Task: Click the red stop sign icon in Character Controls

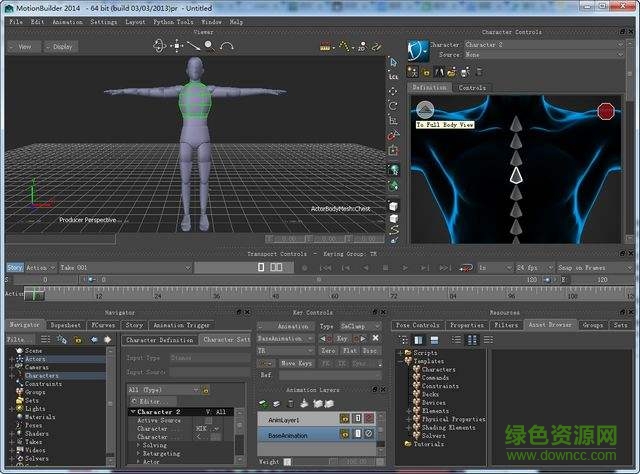Action: (x=605, y=111)
